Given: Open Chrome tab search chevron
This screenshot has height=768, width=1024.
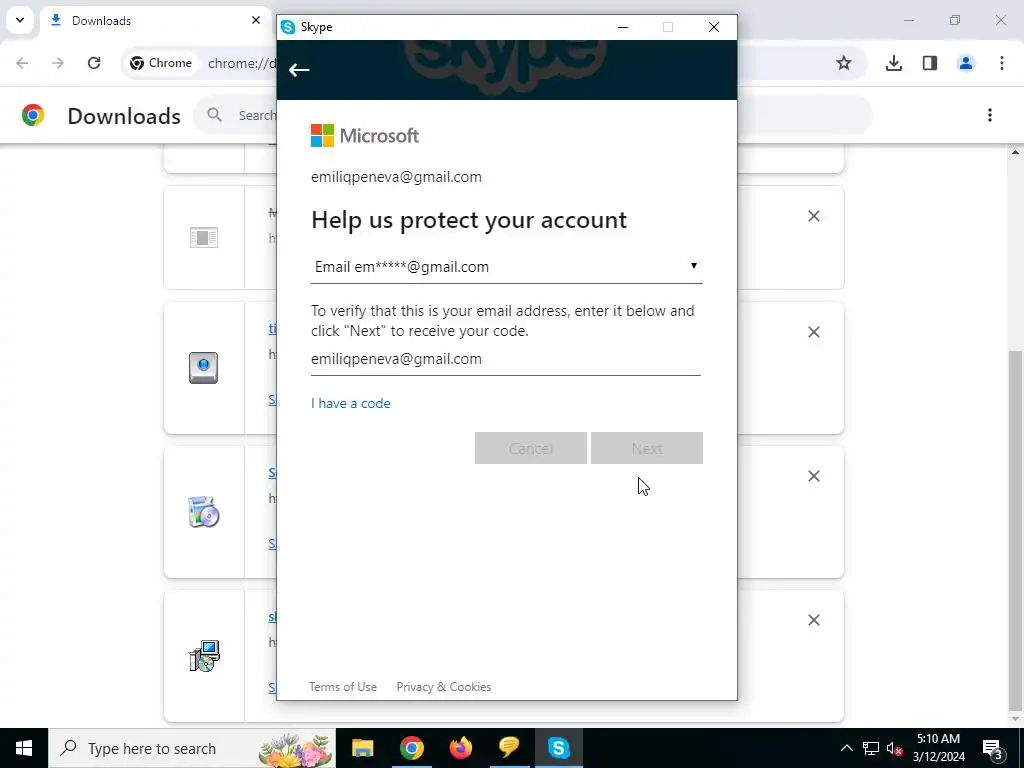Looking at the screenshot, I should click(x=20, y=20).
